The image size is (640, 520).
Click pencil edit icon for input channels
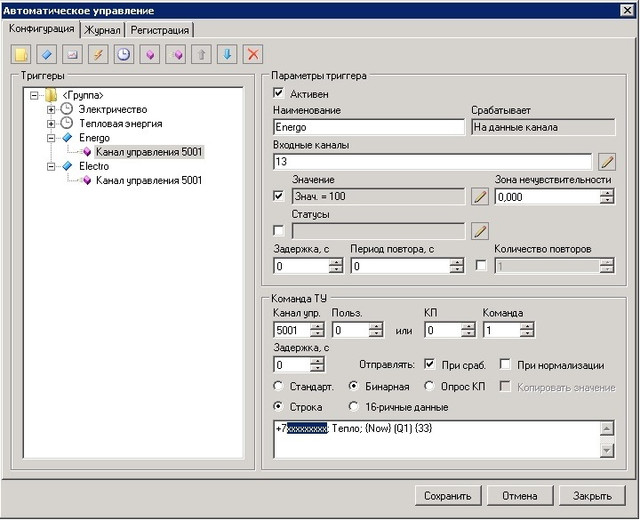pyautogui.click(x=607, y=162)
